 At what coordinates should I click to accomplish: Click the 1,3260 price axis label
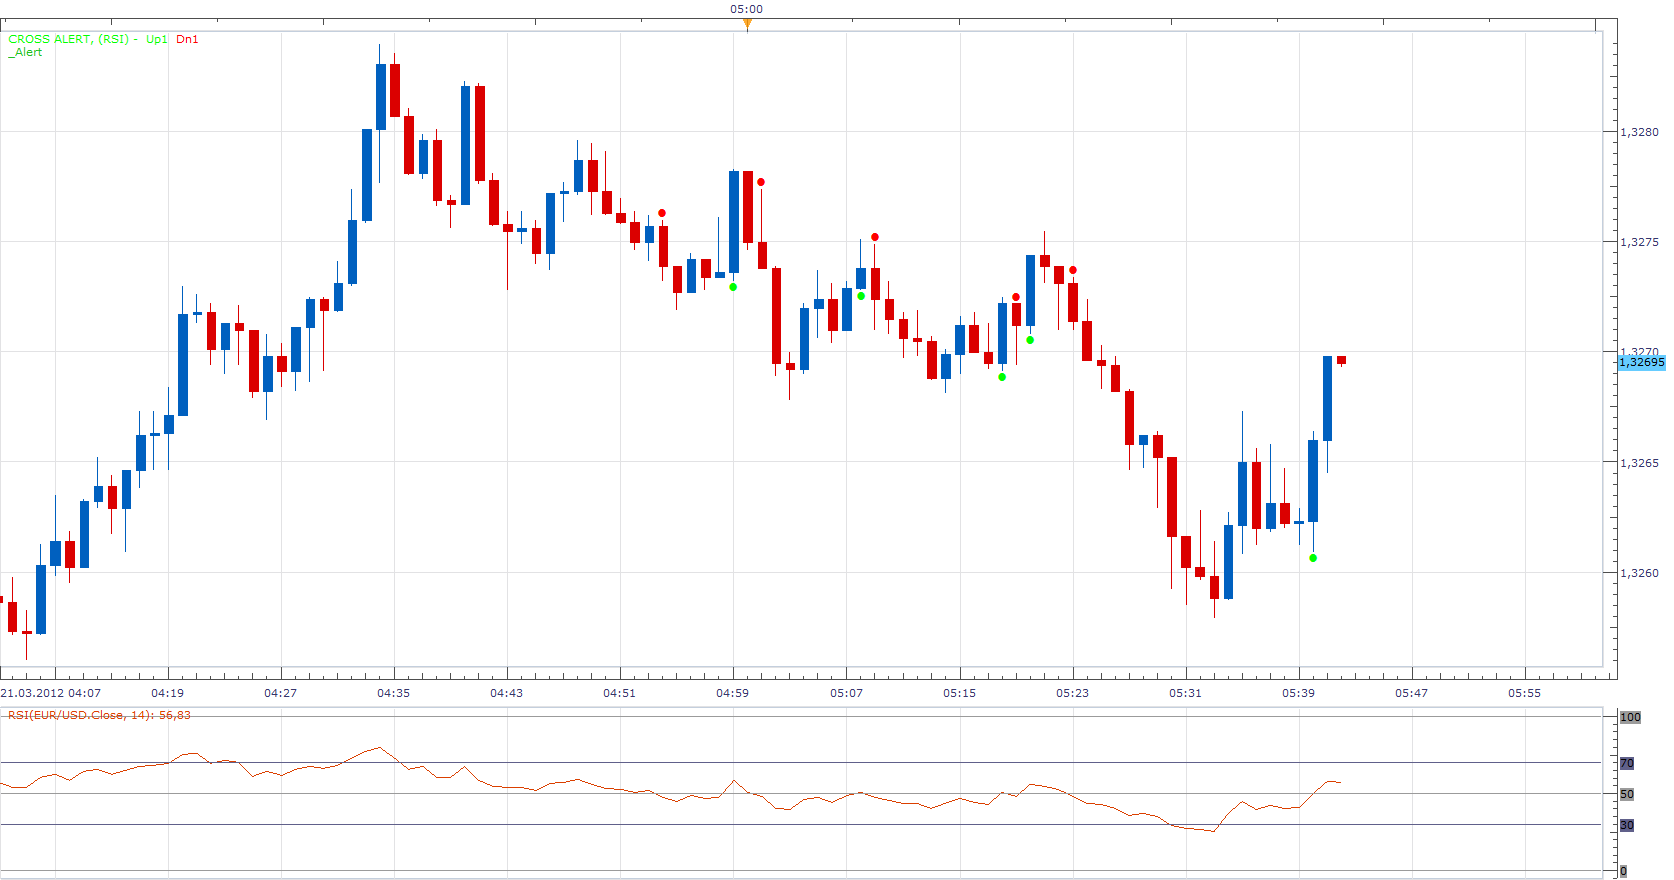pos(1639,573)
